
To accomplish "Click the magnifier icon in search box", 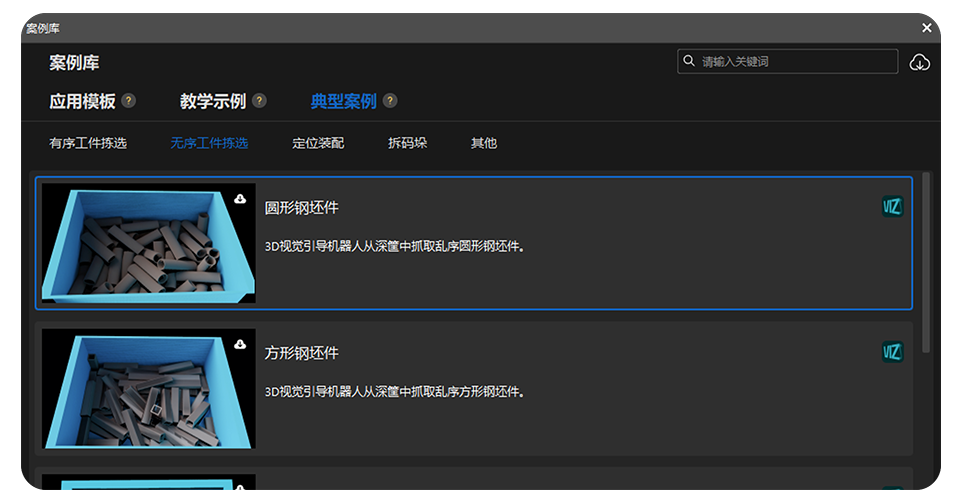I will 689,61.
